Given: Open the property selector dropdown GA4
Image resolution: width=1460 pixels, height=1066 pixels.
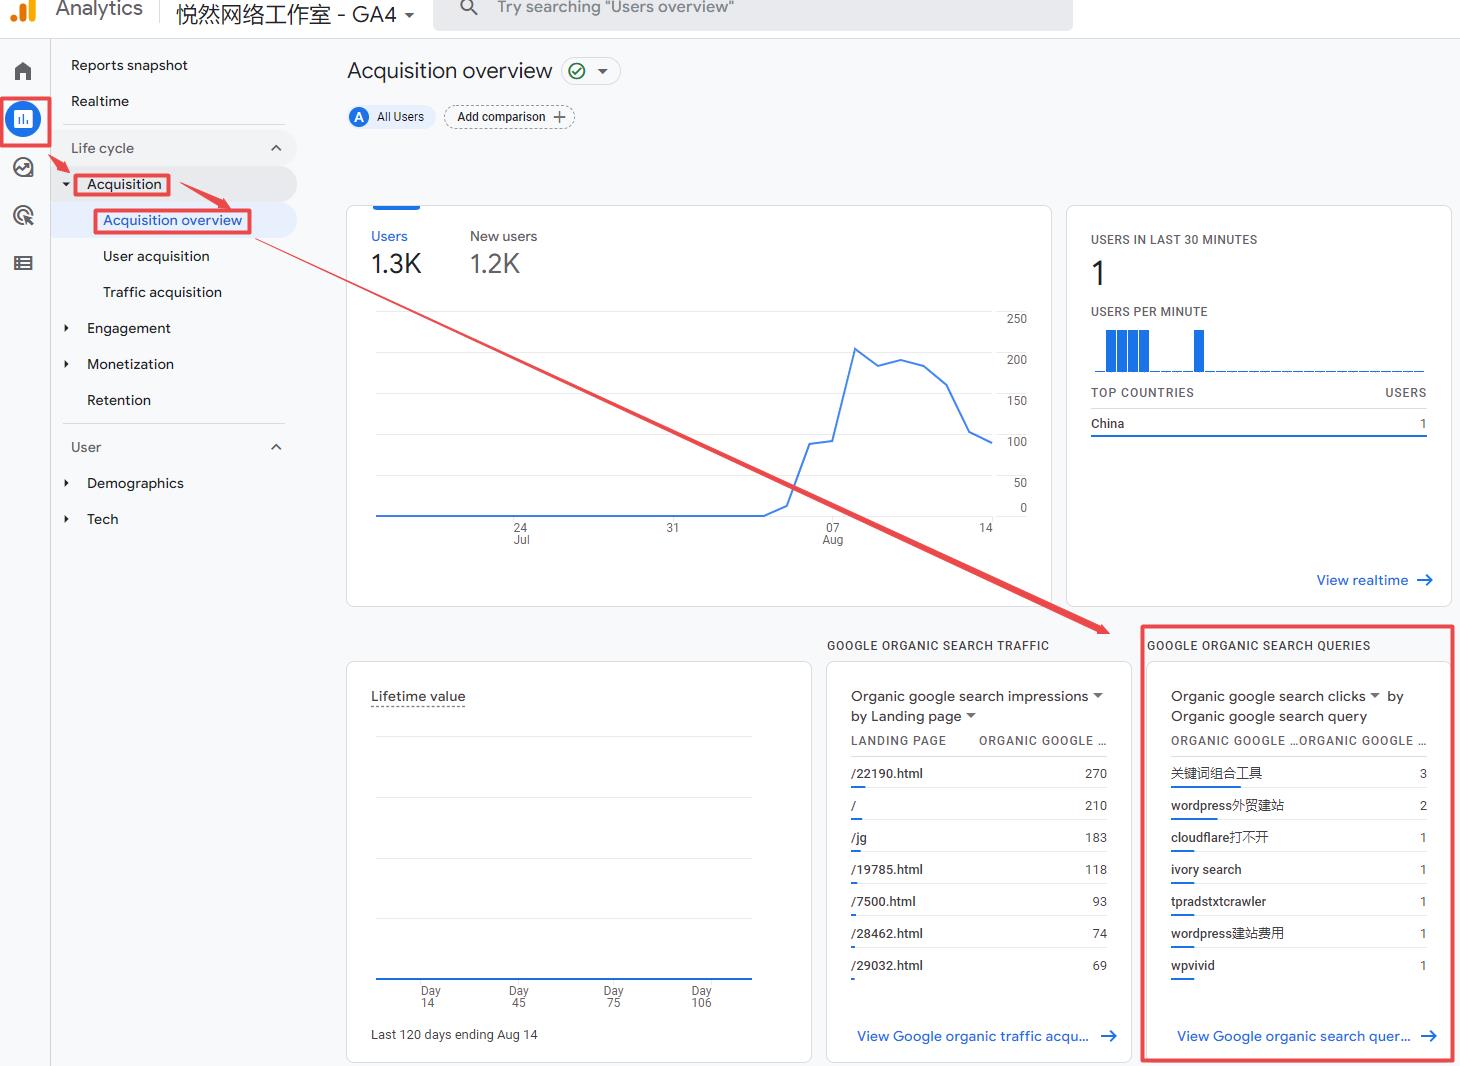Looking at the screenshot, I should tap(409, 15).
